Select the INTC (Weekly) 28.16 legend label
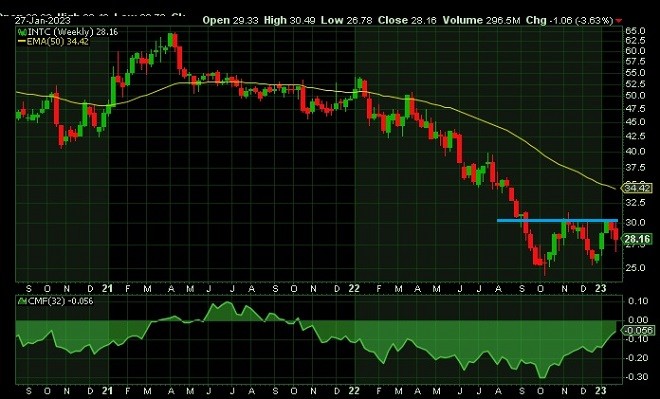The width and height of the screenshot is (660, 399). point(72,32)
